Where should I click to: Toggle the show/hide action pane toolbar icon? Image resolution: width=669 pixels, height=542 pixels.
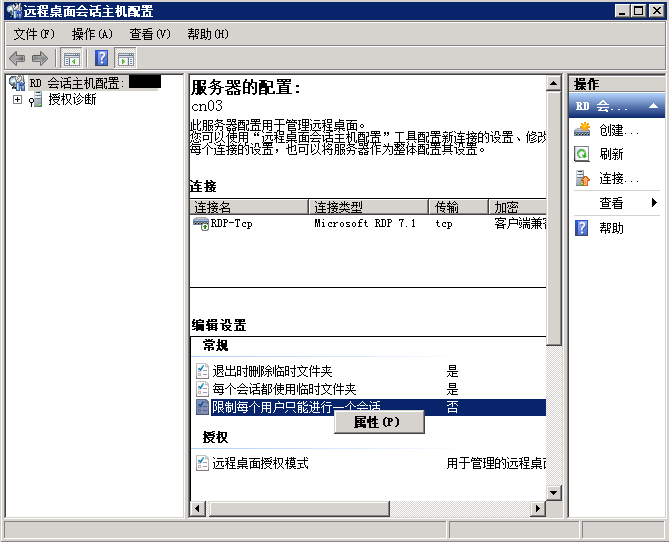pyautogui.click(x=126, y=58)
